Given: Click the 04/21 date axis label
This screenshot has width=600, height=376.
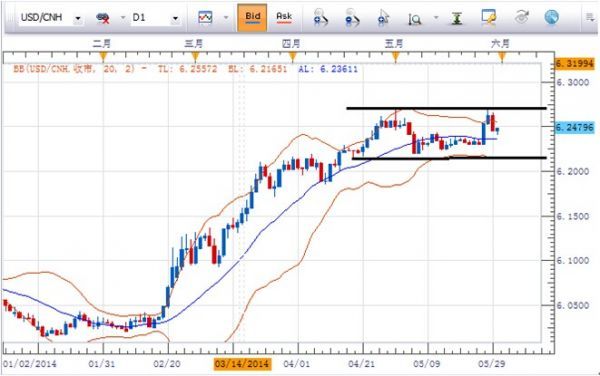Looking at the screenshot, I should click(x=361, y=364).
